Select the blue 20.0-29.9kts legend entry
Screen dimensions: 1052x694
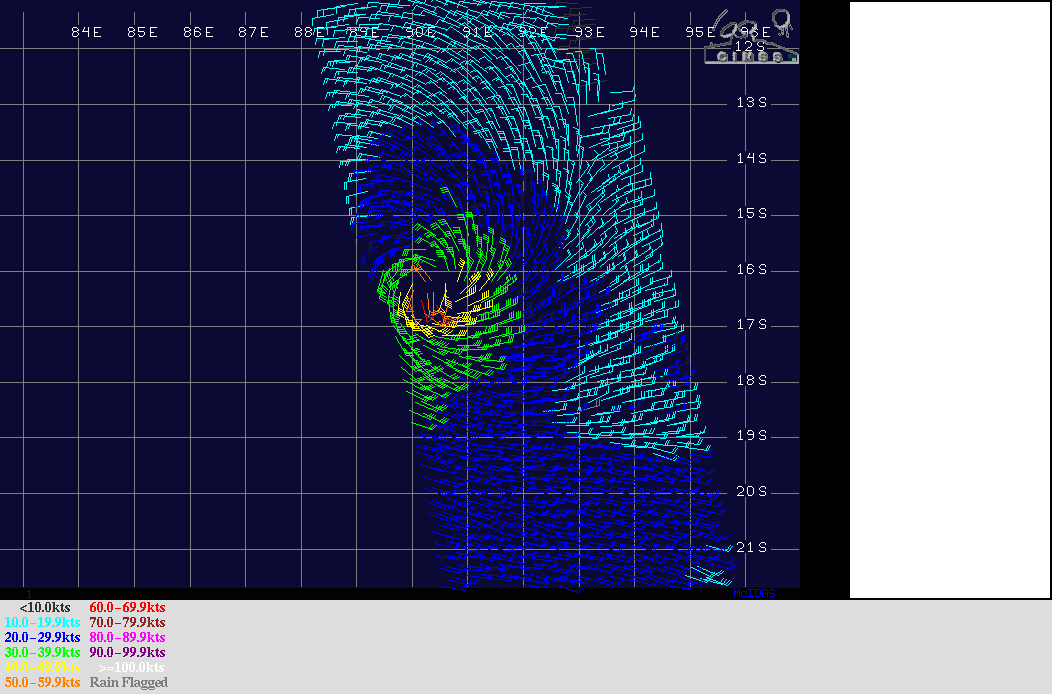42,637
